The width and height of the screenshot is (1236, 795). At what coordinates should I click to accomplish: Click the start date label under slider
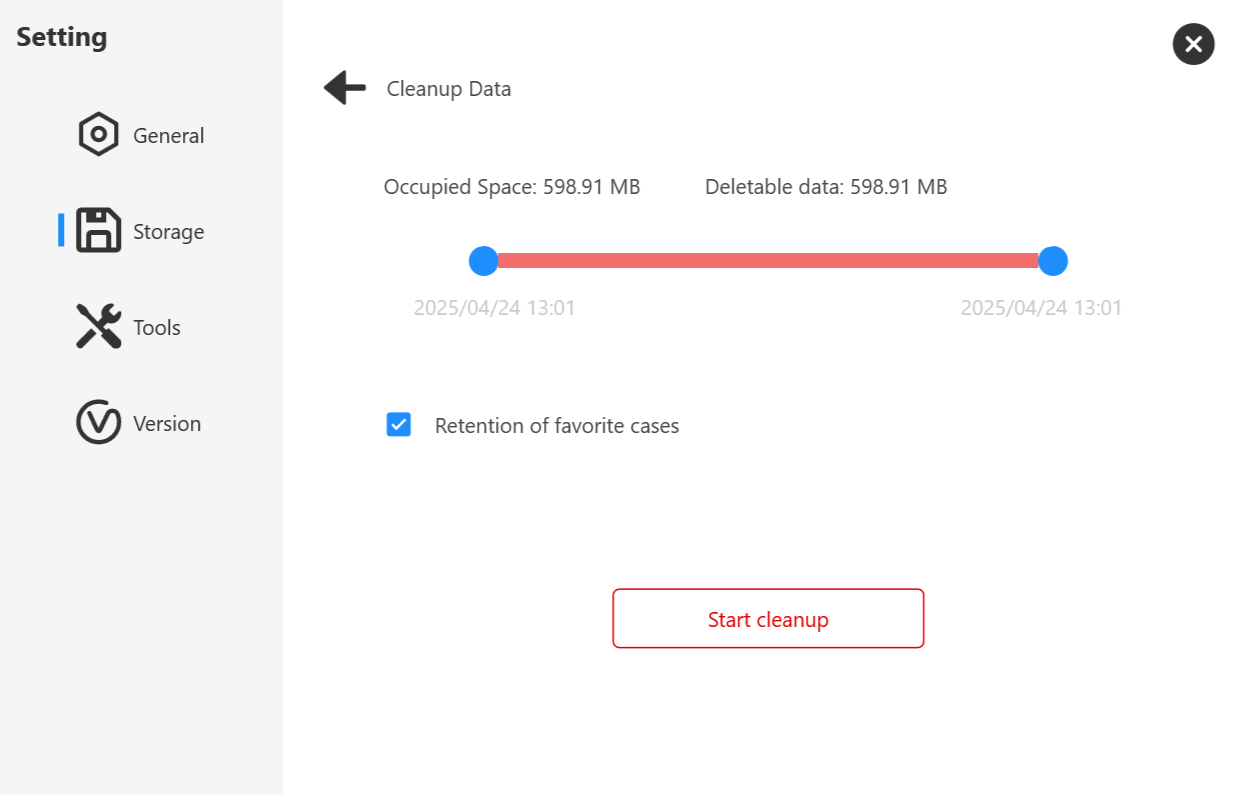point(495,308)
